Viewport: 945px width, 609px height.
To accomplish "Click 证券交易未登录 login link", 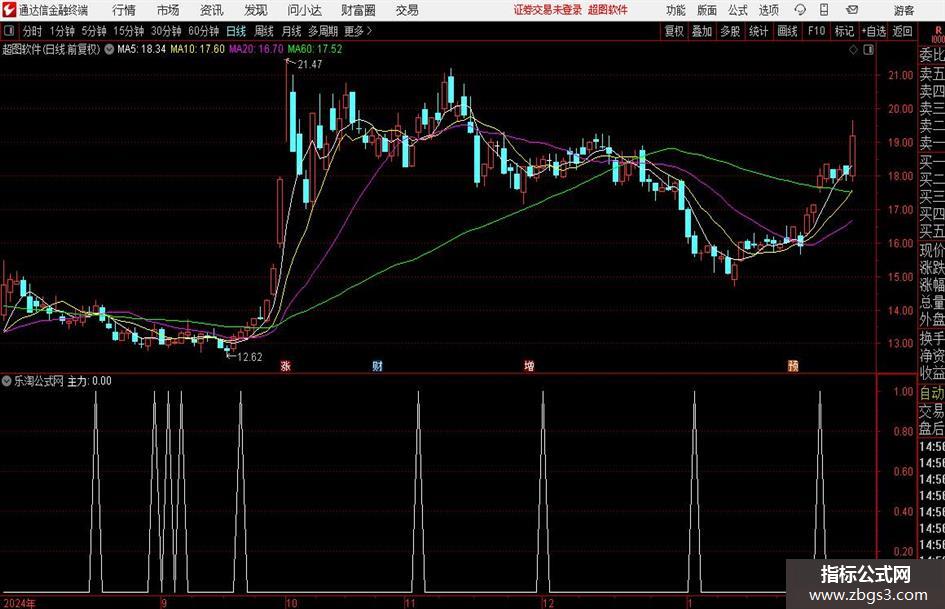I will point(548,10).
